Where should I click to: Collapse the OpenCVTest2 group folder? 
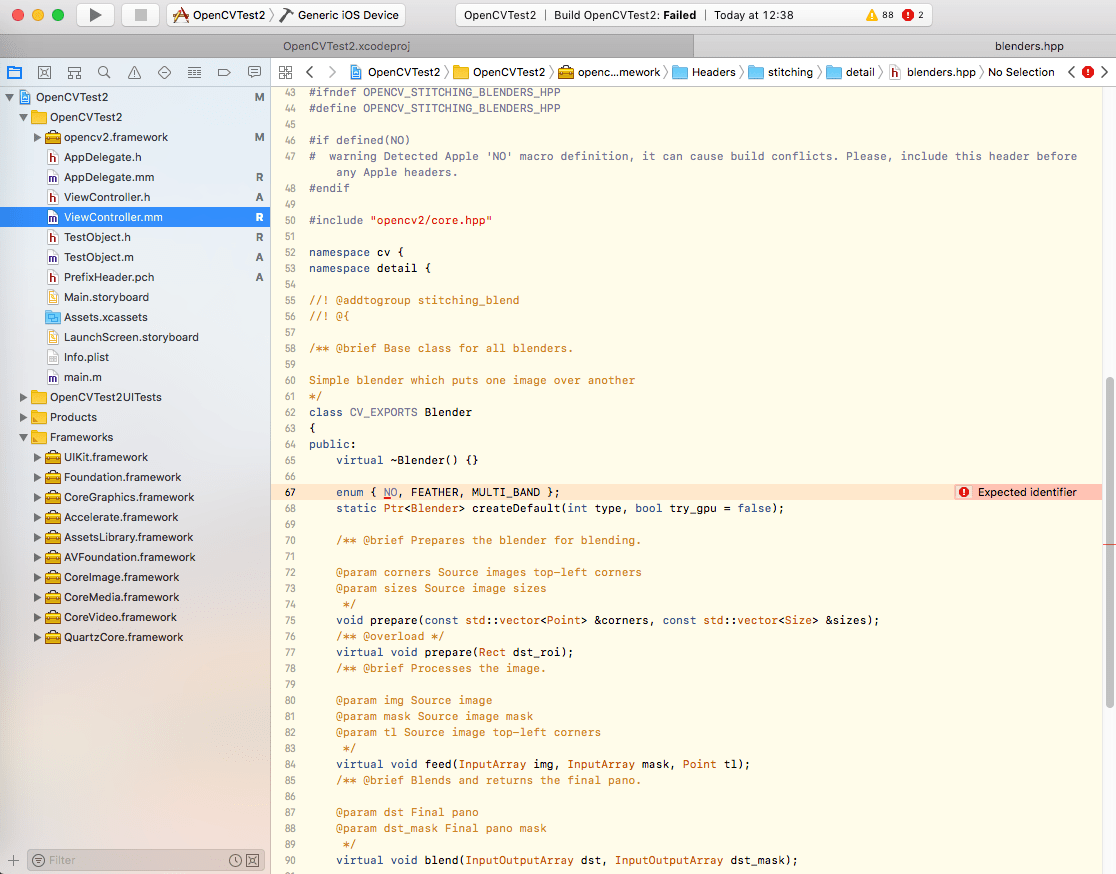click(23, 117)
